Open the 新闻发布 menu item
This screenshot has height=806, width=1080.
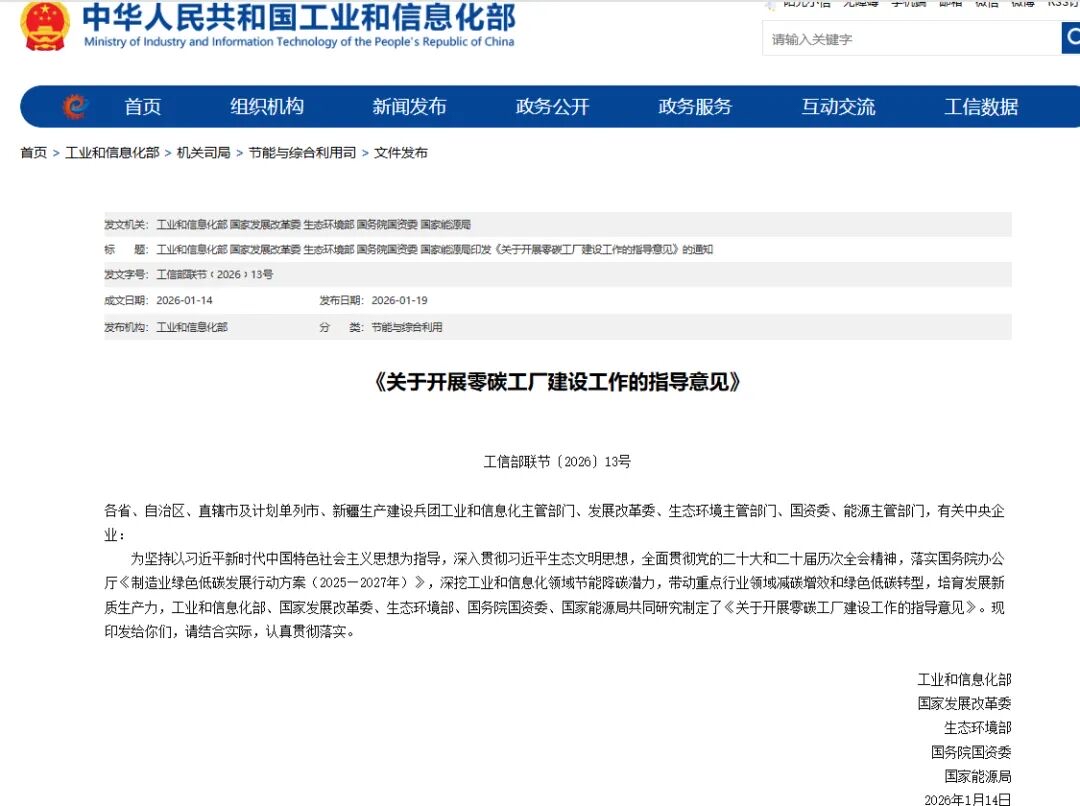pos(409,107)
